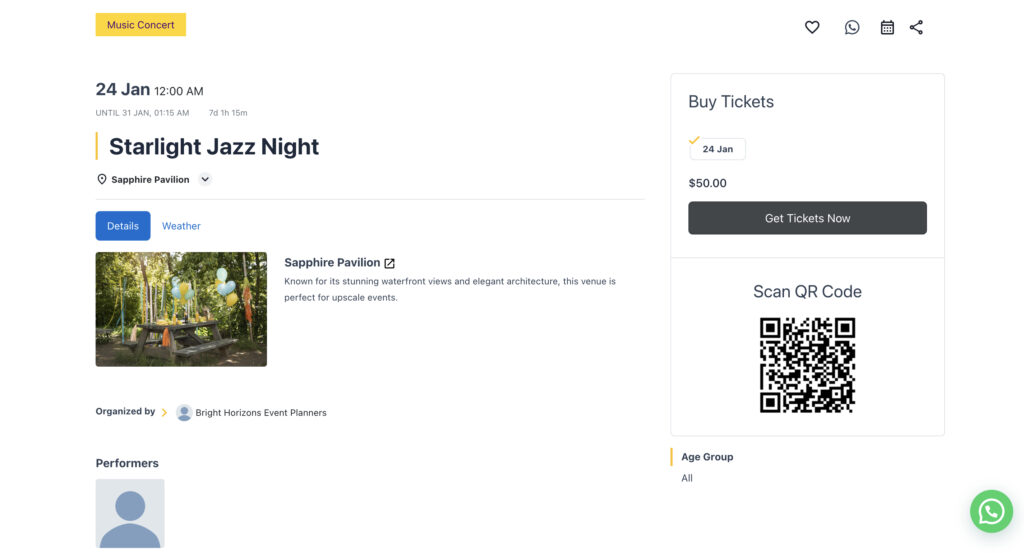Click location pin icon beside Sapphire Pavilion
The height and width of the screenshot is (553, 1024).
pos(101,180)
